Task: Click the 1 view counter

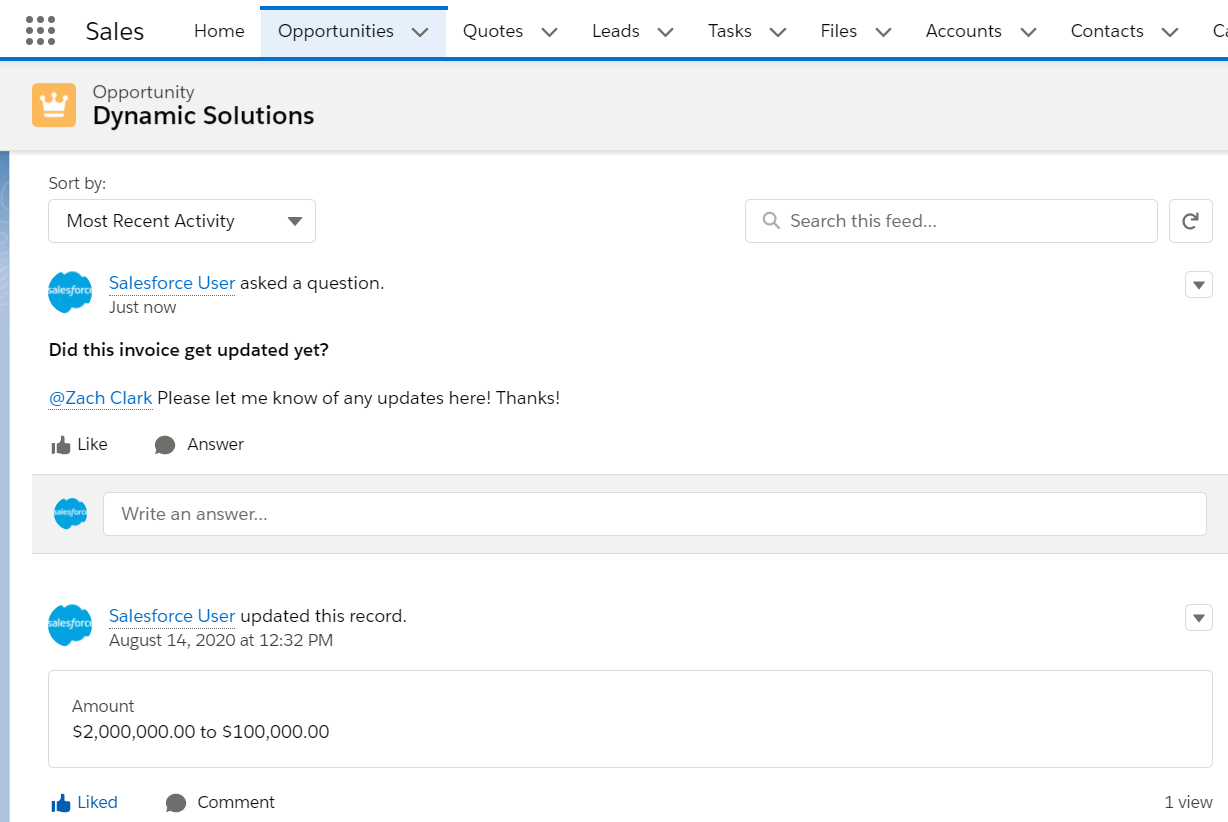Action: pyautogui.click(x=1189, y=802)
